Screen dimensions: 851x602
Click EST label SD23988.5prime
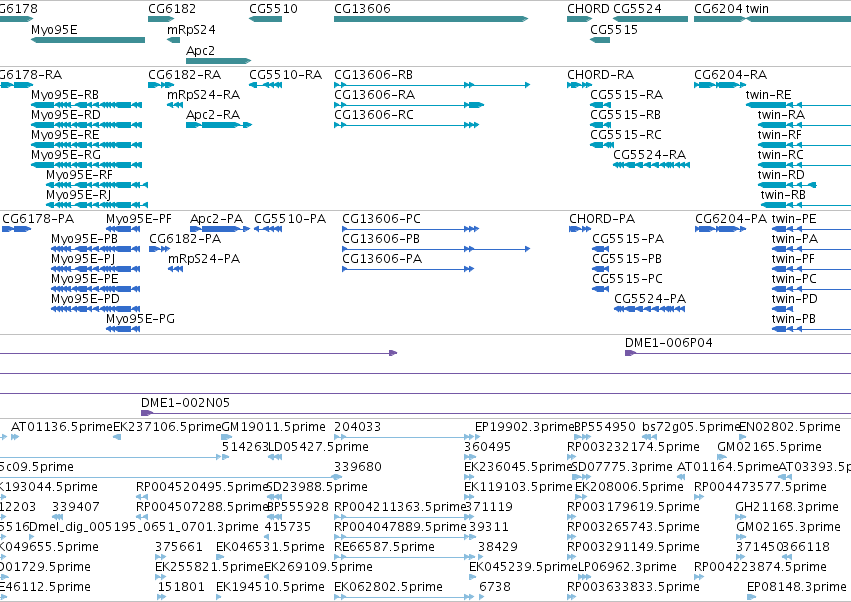pyautogui.click(x=317, y=486)
